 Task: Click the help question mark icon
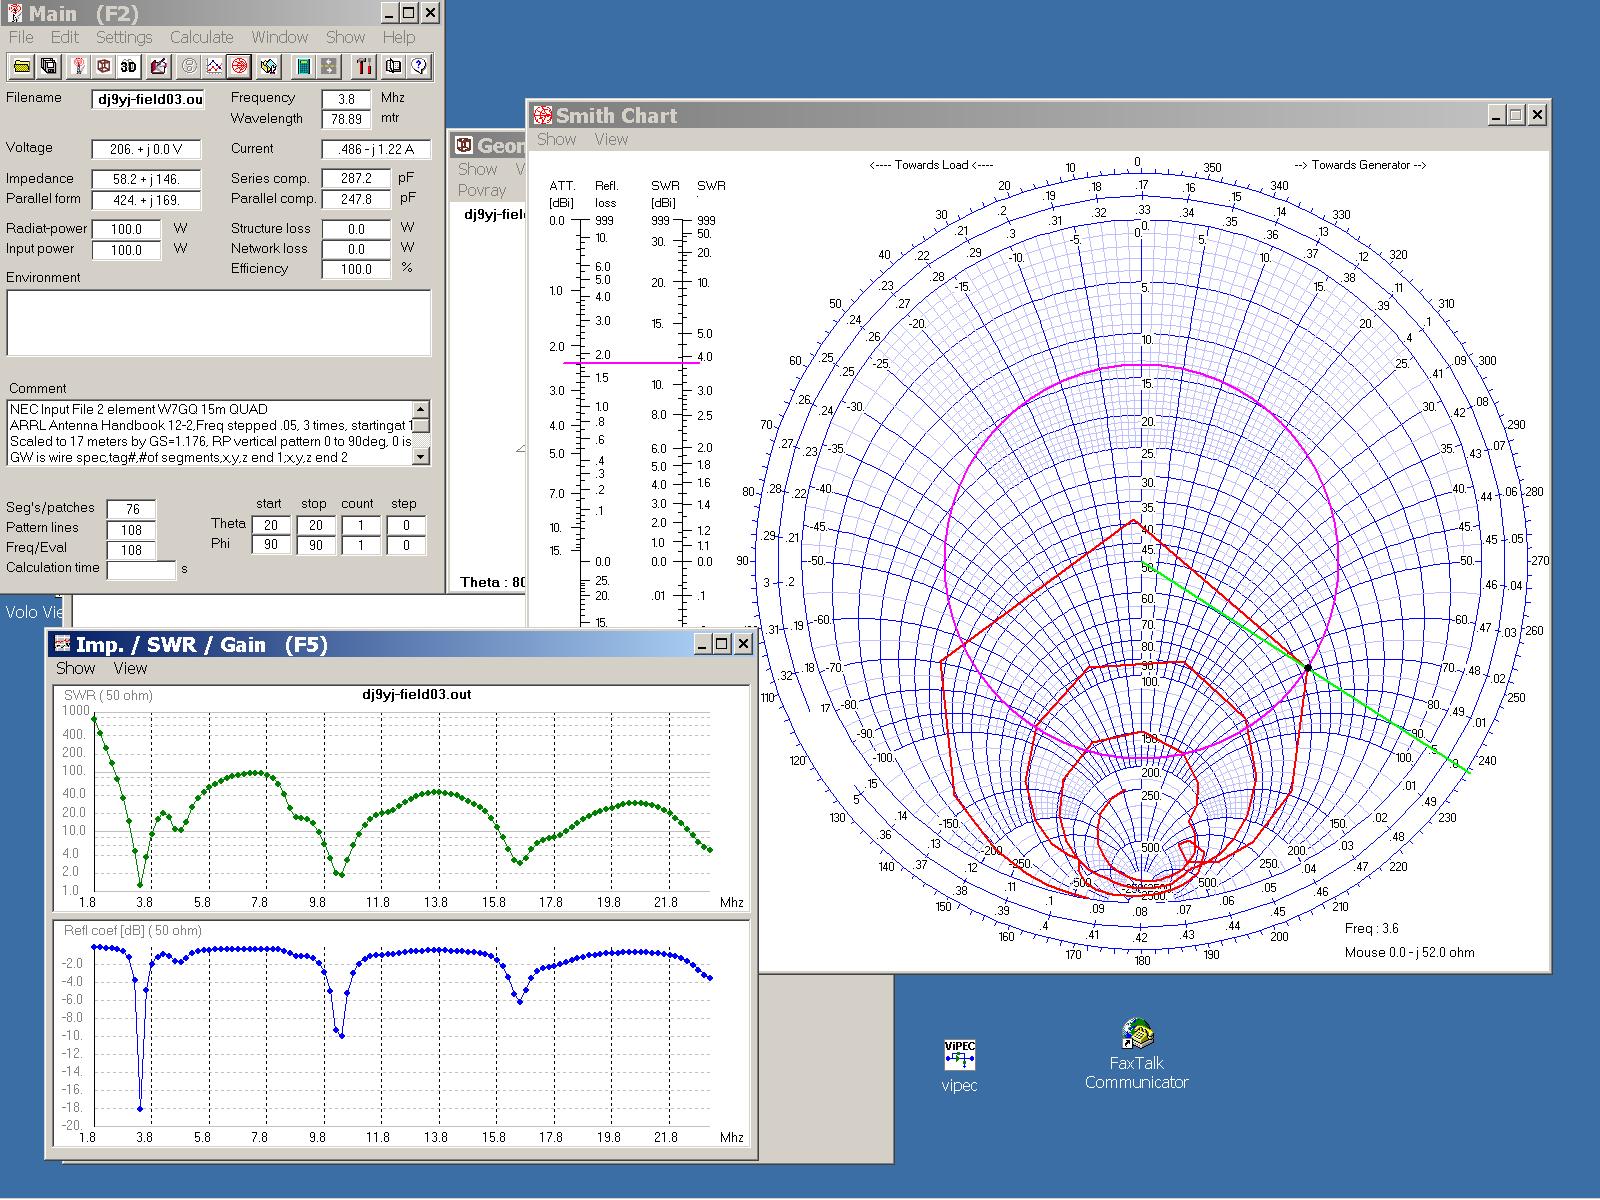coord(419,66)
